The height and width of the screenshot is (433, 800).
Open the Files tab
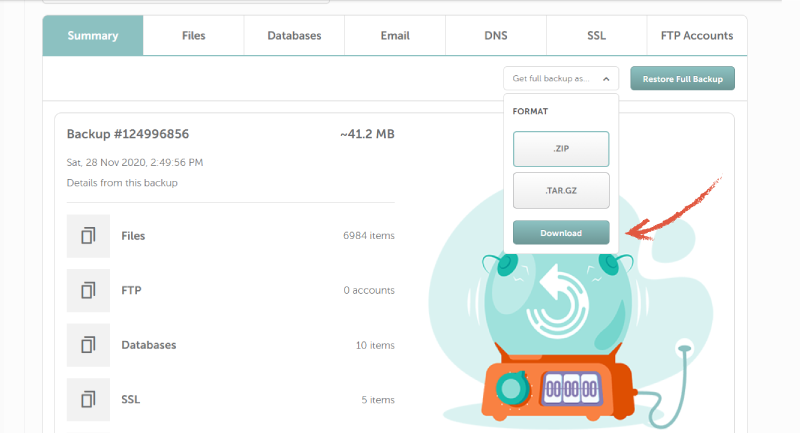point(193,35)
